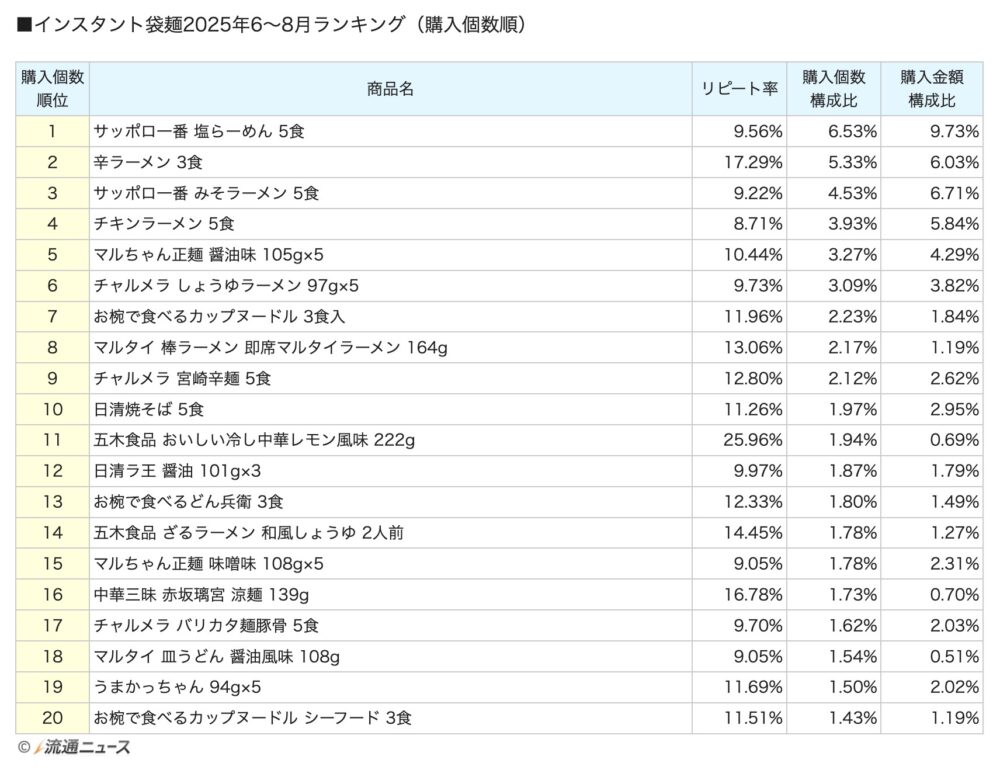Select マルちゃん正麺 醤油味 105g×5 row
Screen dimensions: 1000x770
tap(499, 255)
